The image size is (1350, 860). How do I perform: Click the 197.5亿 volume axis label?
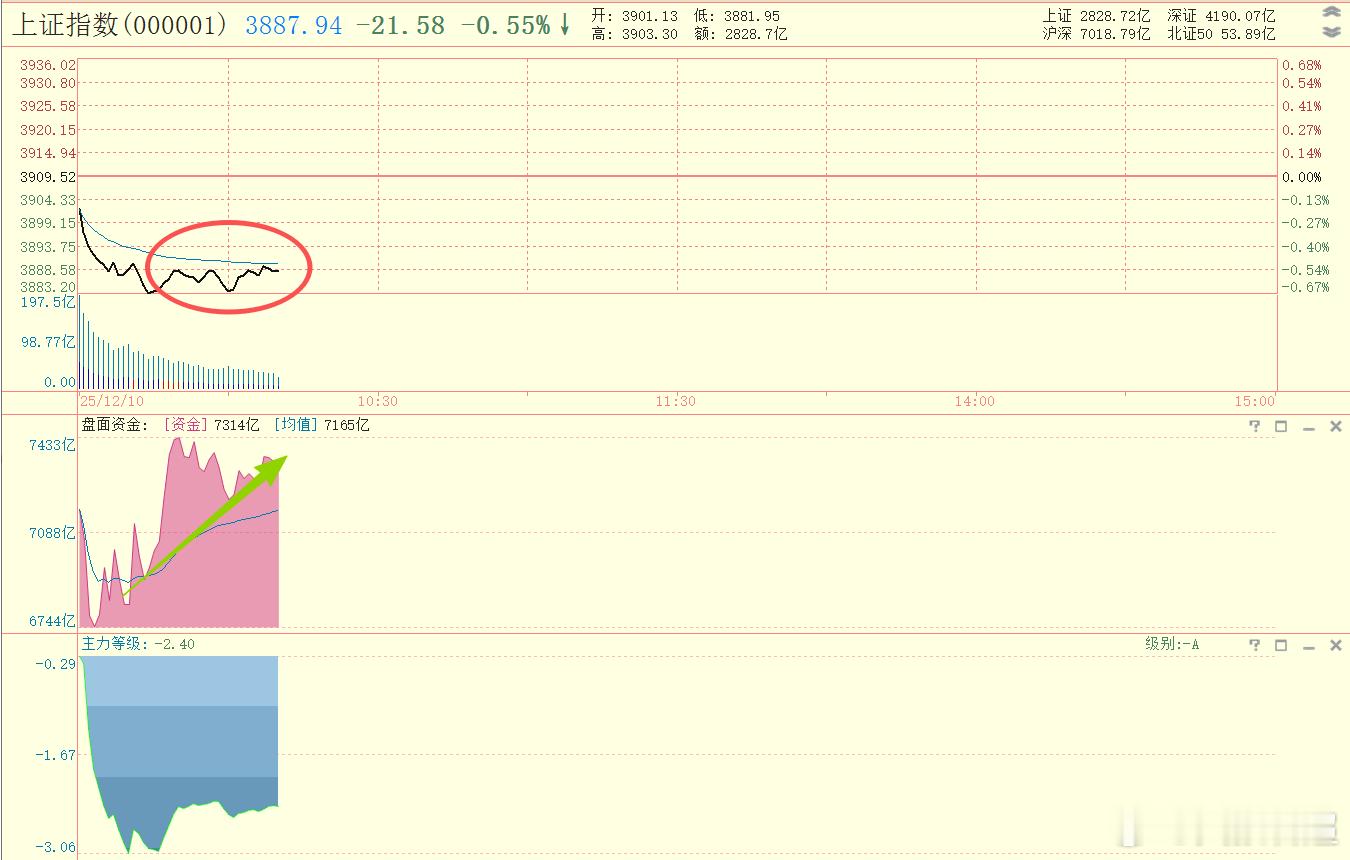click(48, 302)
